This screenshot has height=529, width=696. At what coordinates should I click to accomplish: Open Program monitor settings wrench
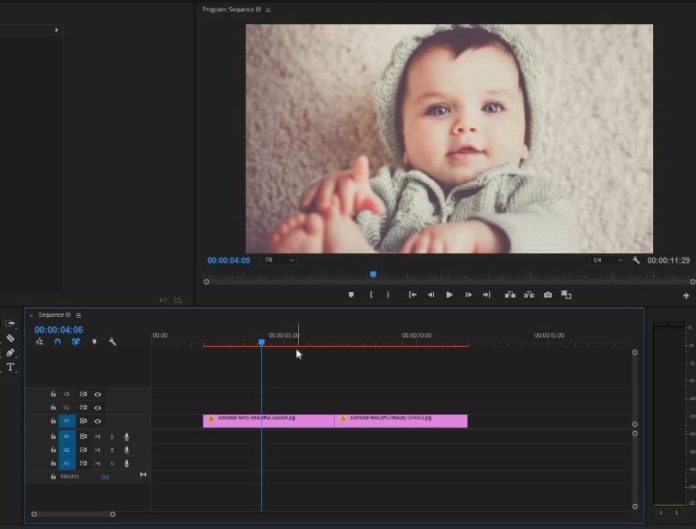pos(636,260)
